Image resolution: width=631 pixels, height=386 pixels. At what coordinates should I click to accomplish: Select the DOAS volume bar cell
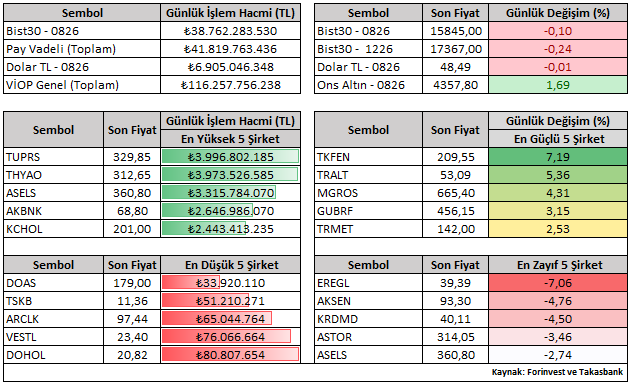[230, 283]
